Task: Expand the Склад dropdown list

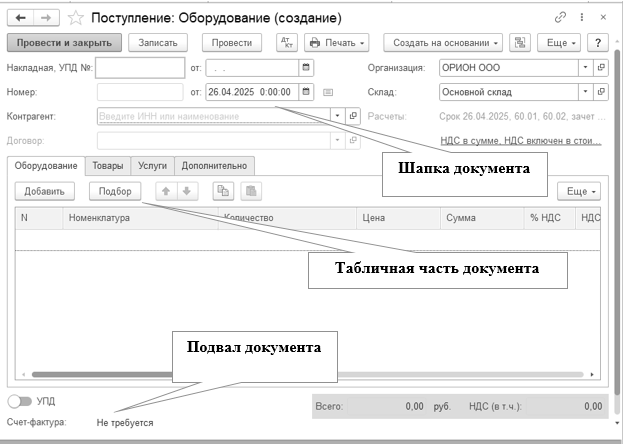Action: point(586,92)
